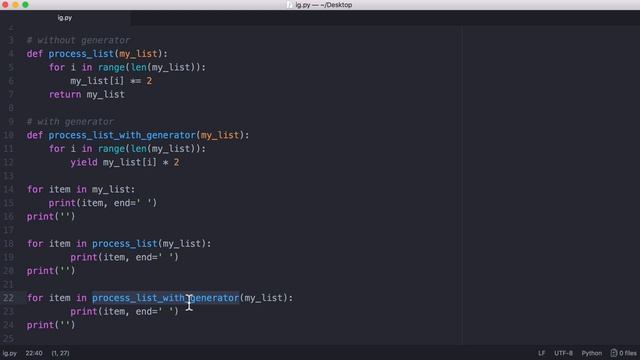Click 'process_list' call on line 18
Screen dimensions: 640x360
point(124,244)
